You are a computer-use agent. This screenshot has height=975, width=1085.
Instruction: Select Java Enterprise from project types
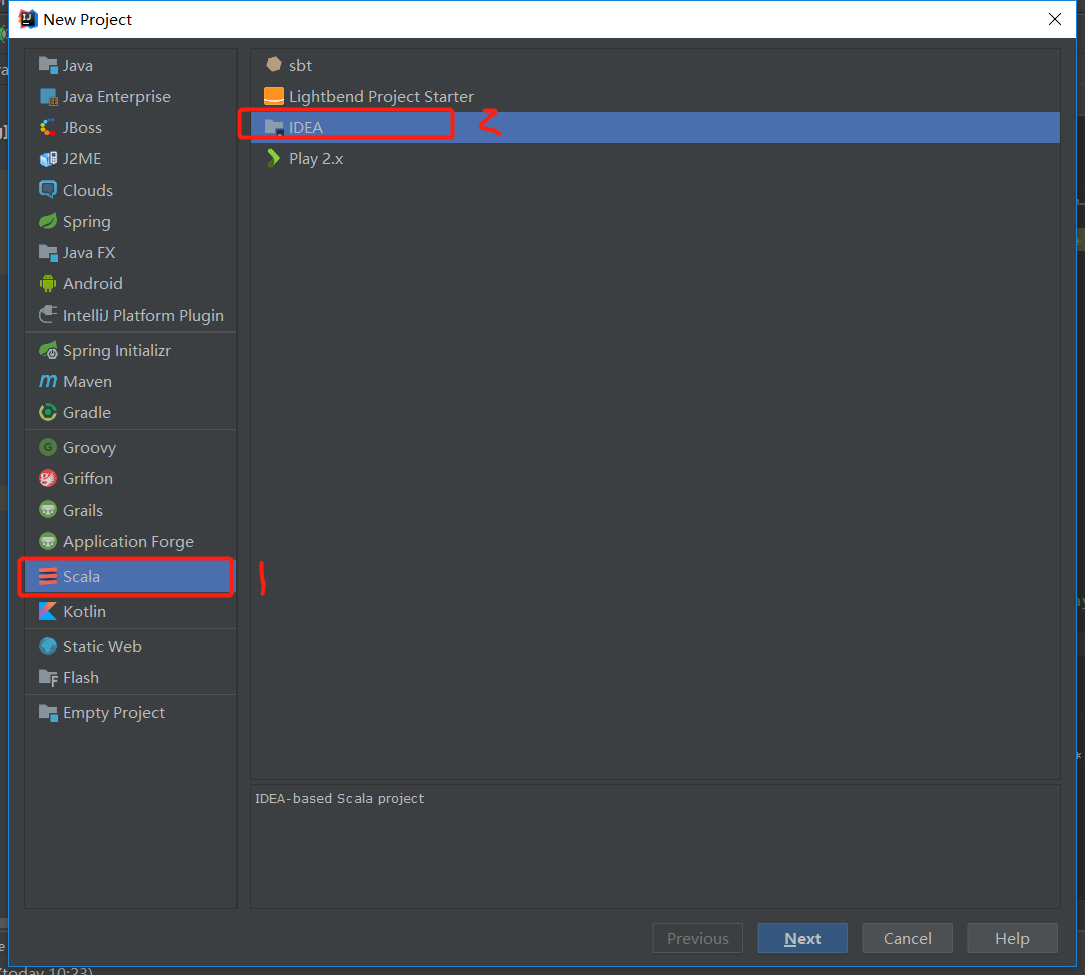116,97
